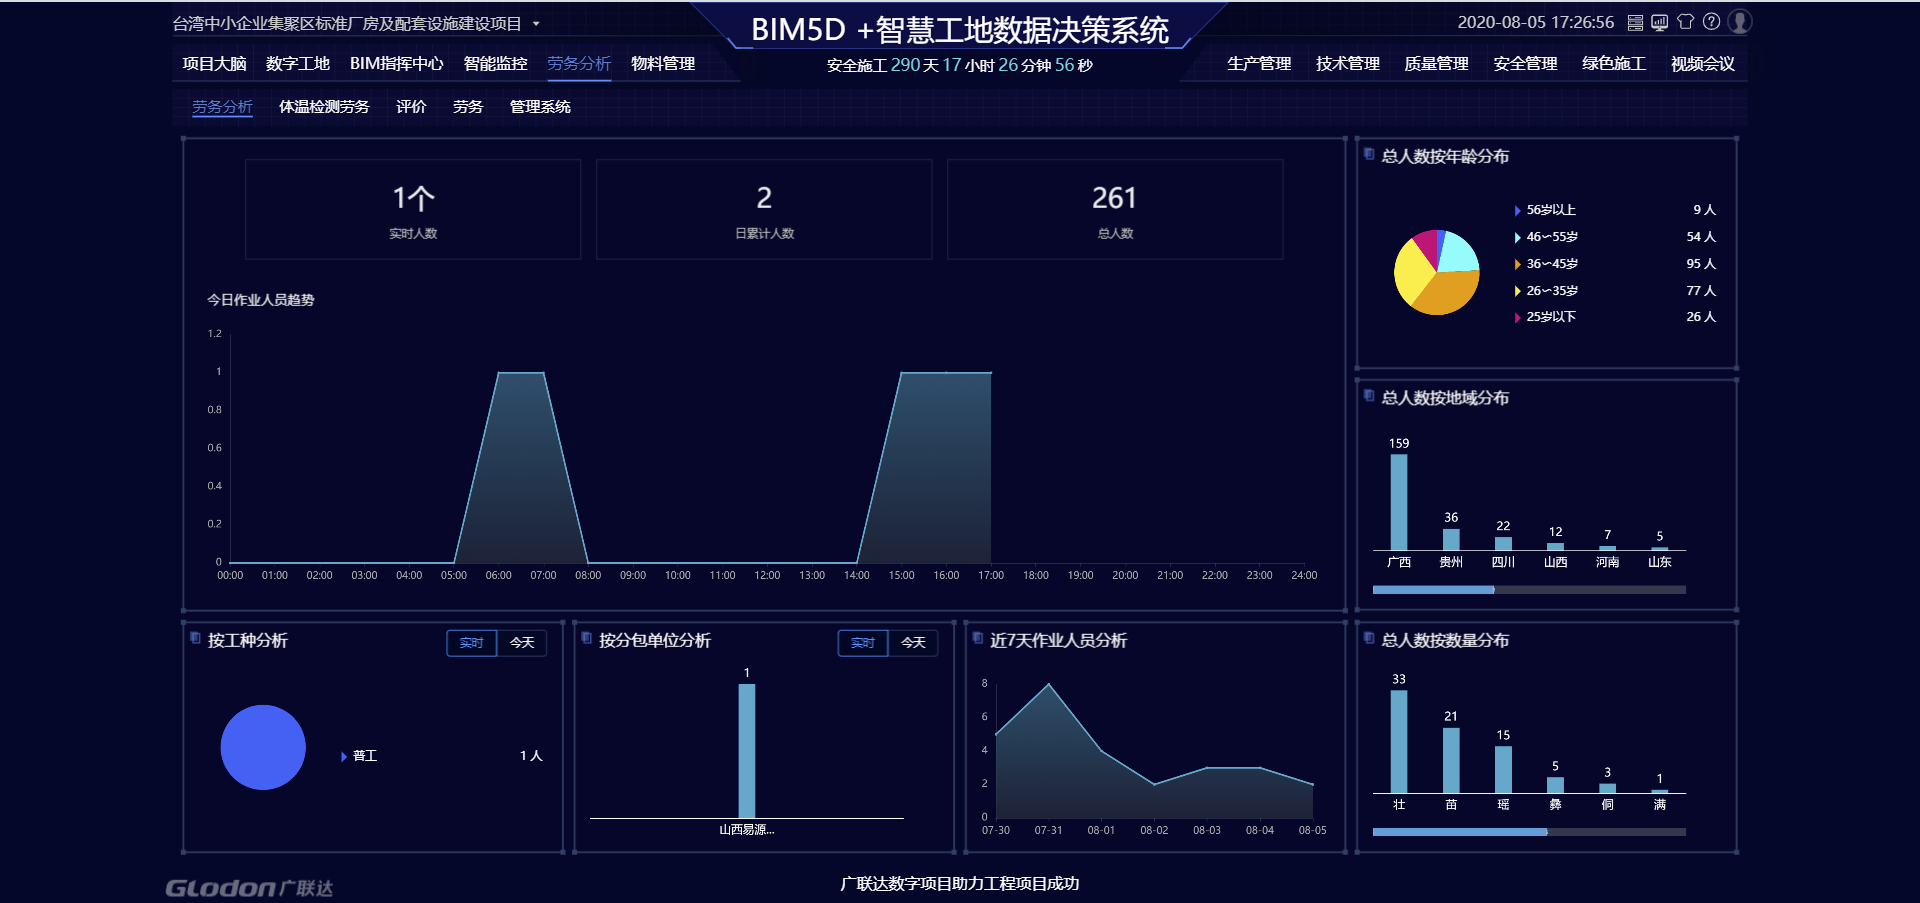The height and width of the screenshot is (903, 1920).
Task: Click the 实时人数 card showing 1个
Action: (413, 209)
